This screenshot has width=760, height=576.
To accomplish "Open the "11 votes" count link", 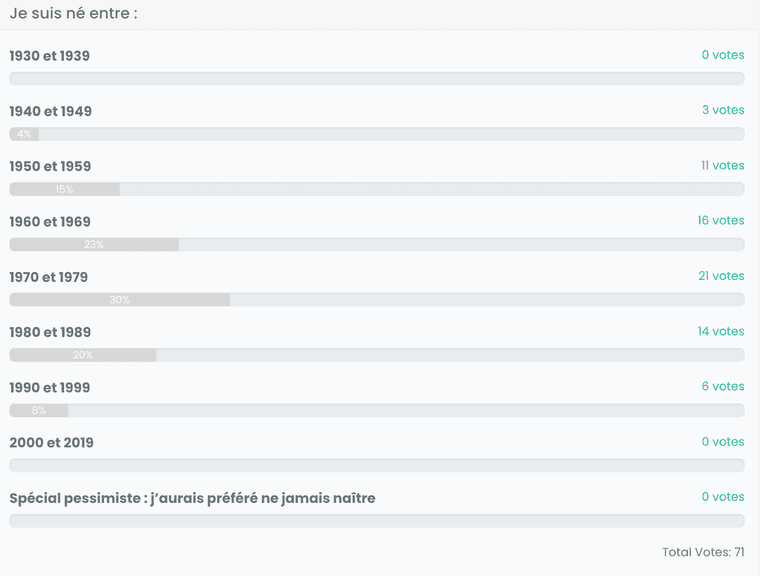I will [722, 165].
